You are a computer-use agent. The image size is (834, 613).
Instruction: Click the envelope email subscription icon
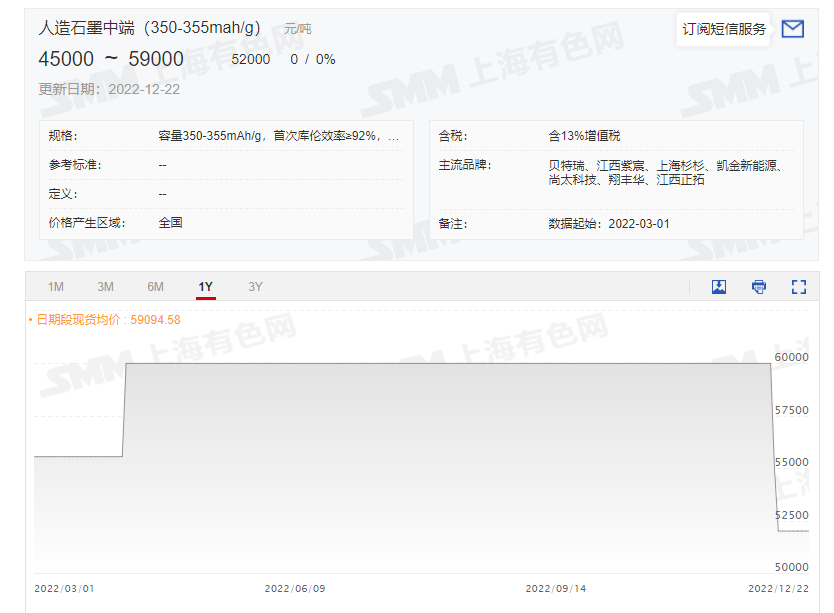(792, 29)
